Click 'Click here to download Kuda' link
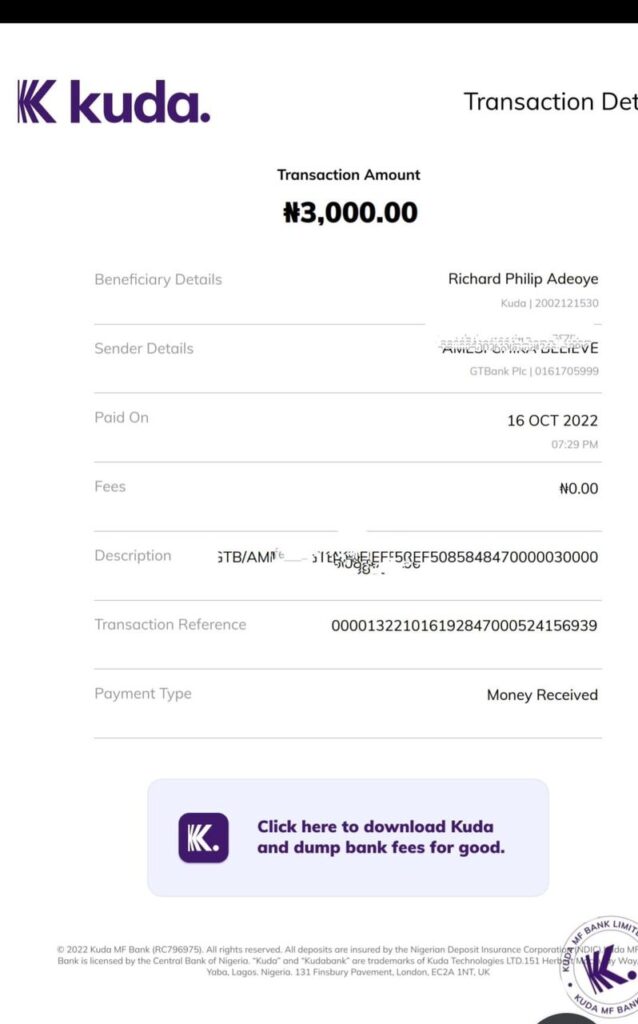 [375, 826]
